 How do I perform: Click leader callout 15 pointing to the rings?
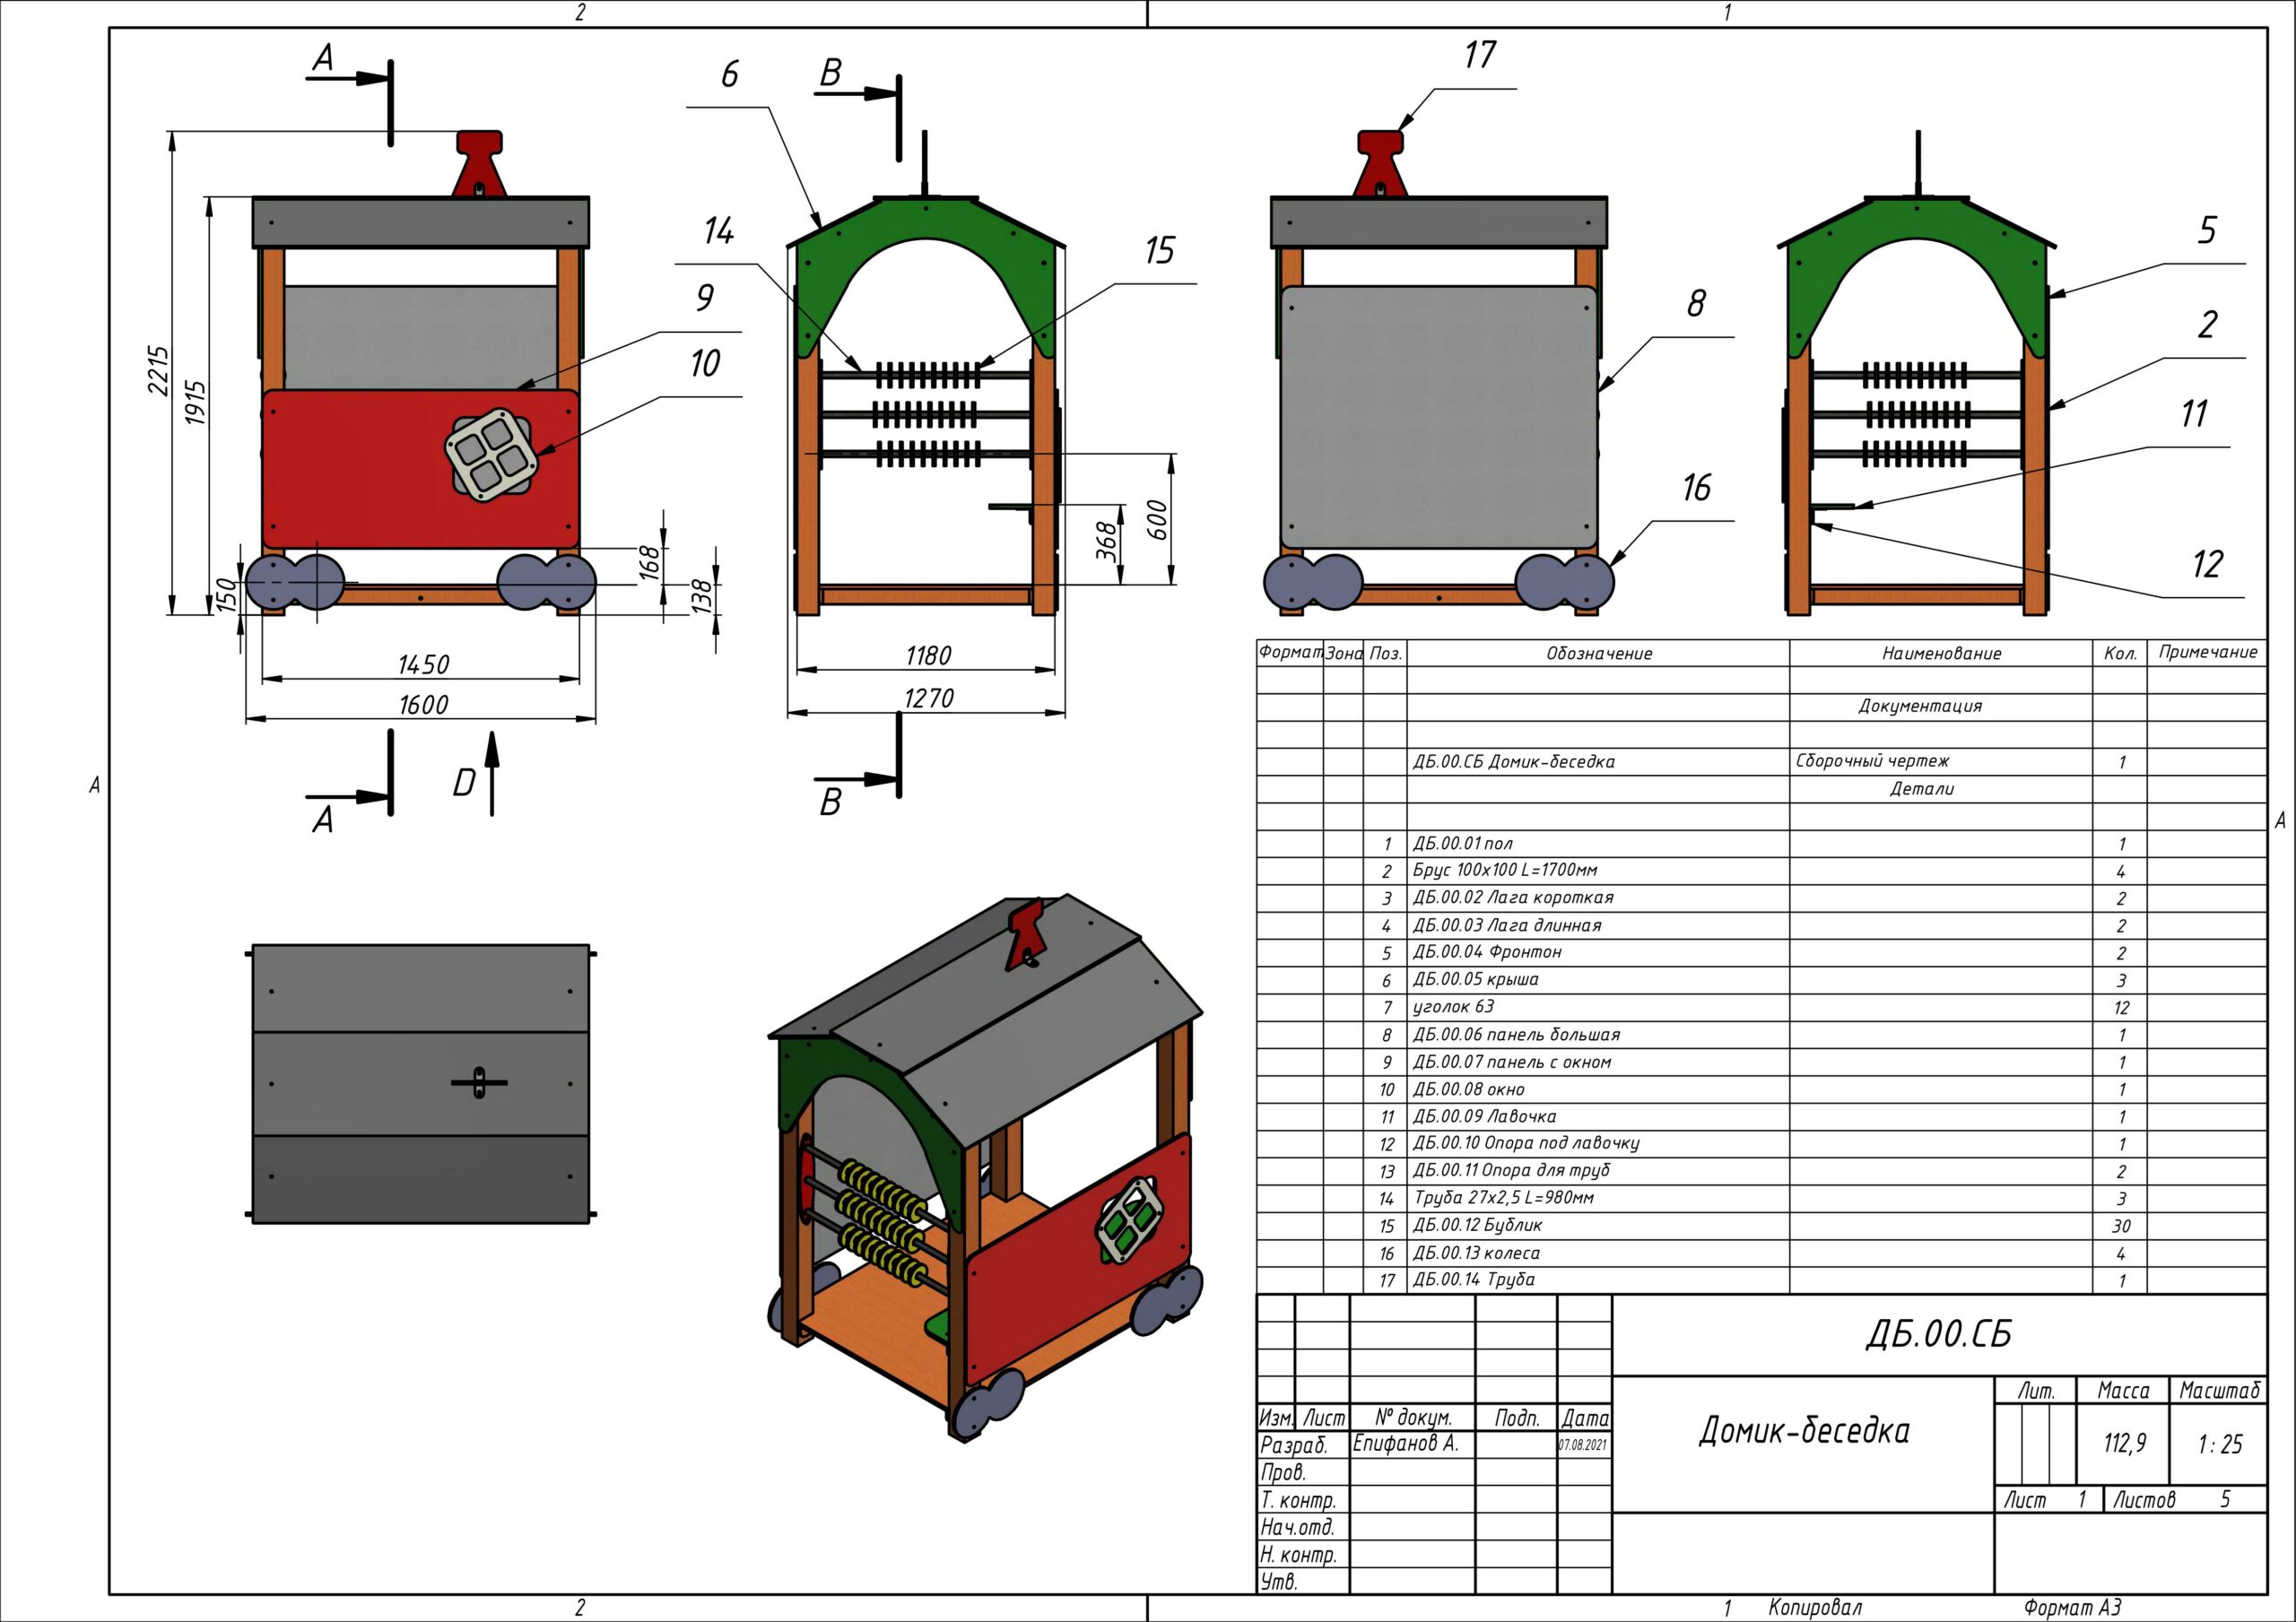[1159, 250]
